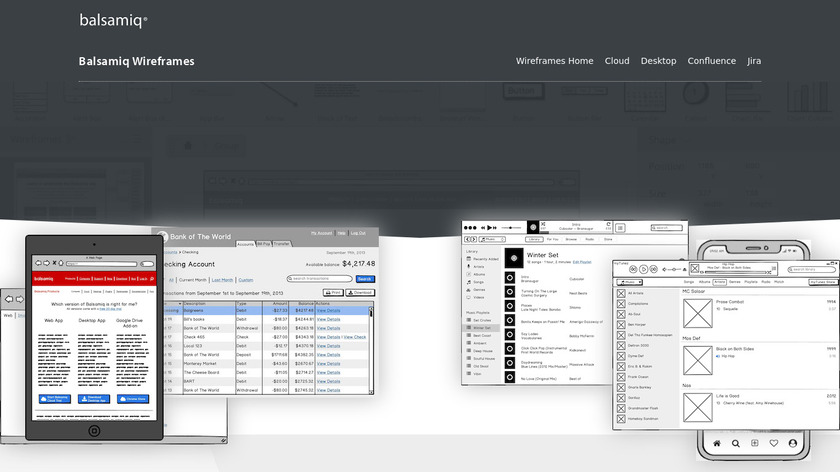The image size is (840, 472).
Task: Click the $4,217.48 available balance
Action: tap(358, 264)
